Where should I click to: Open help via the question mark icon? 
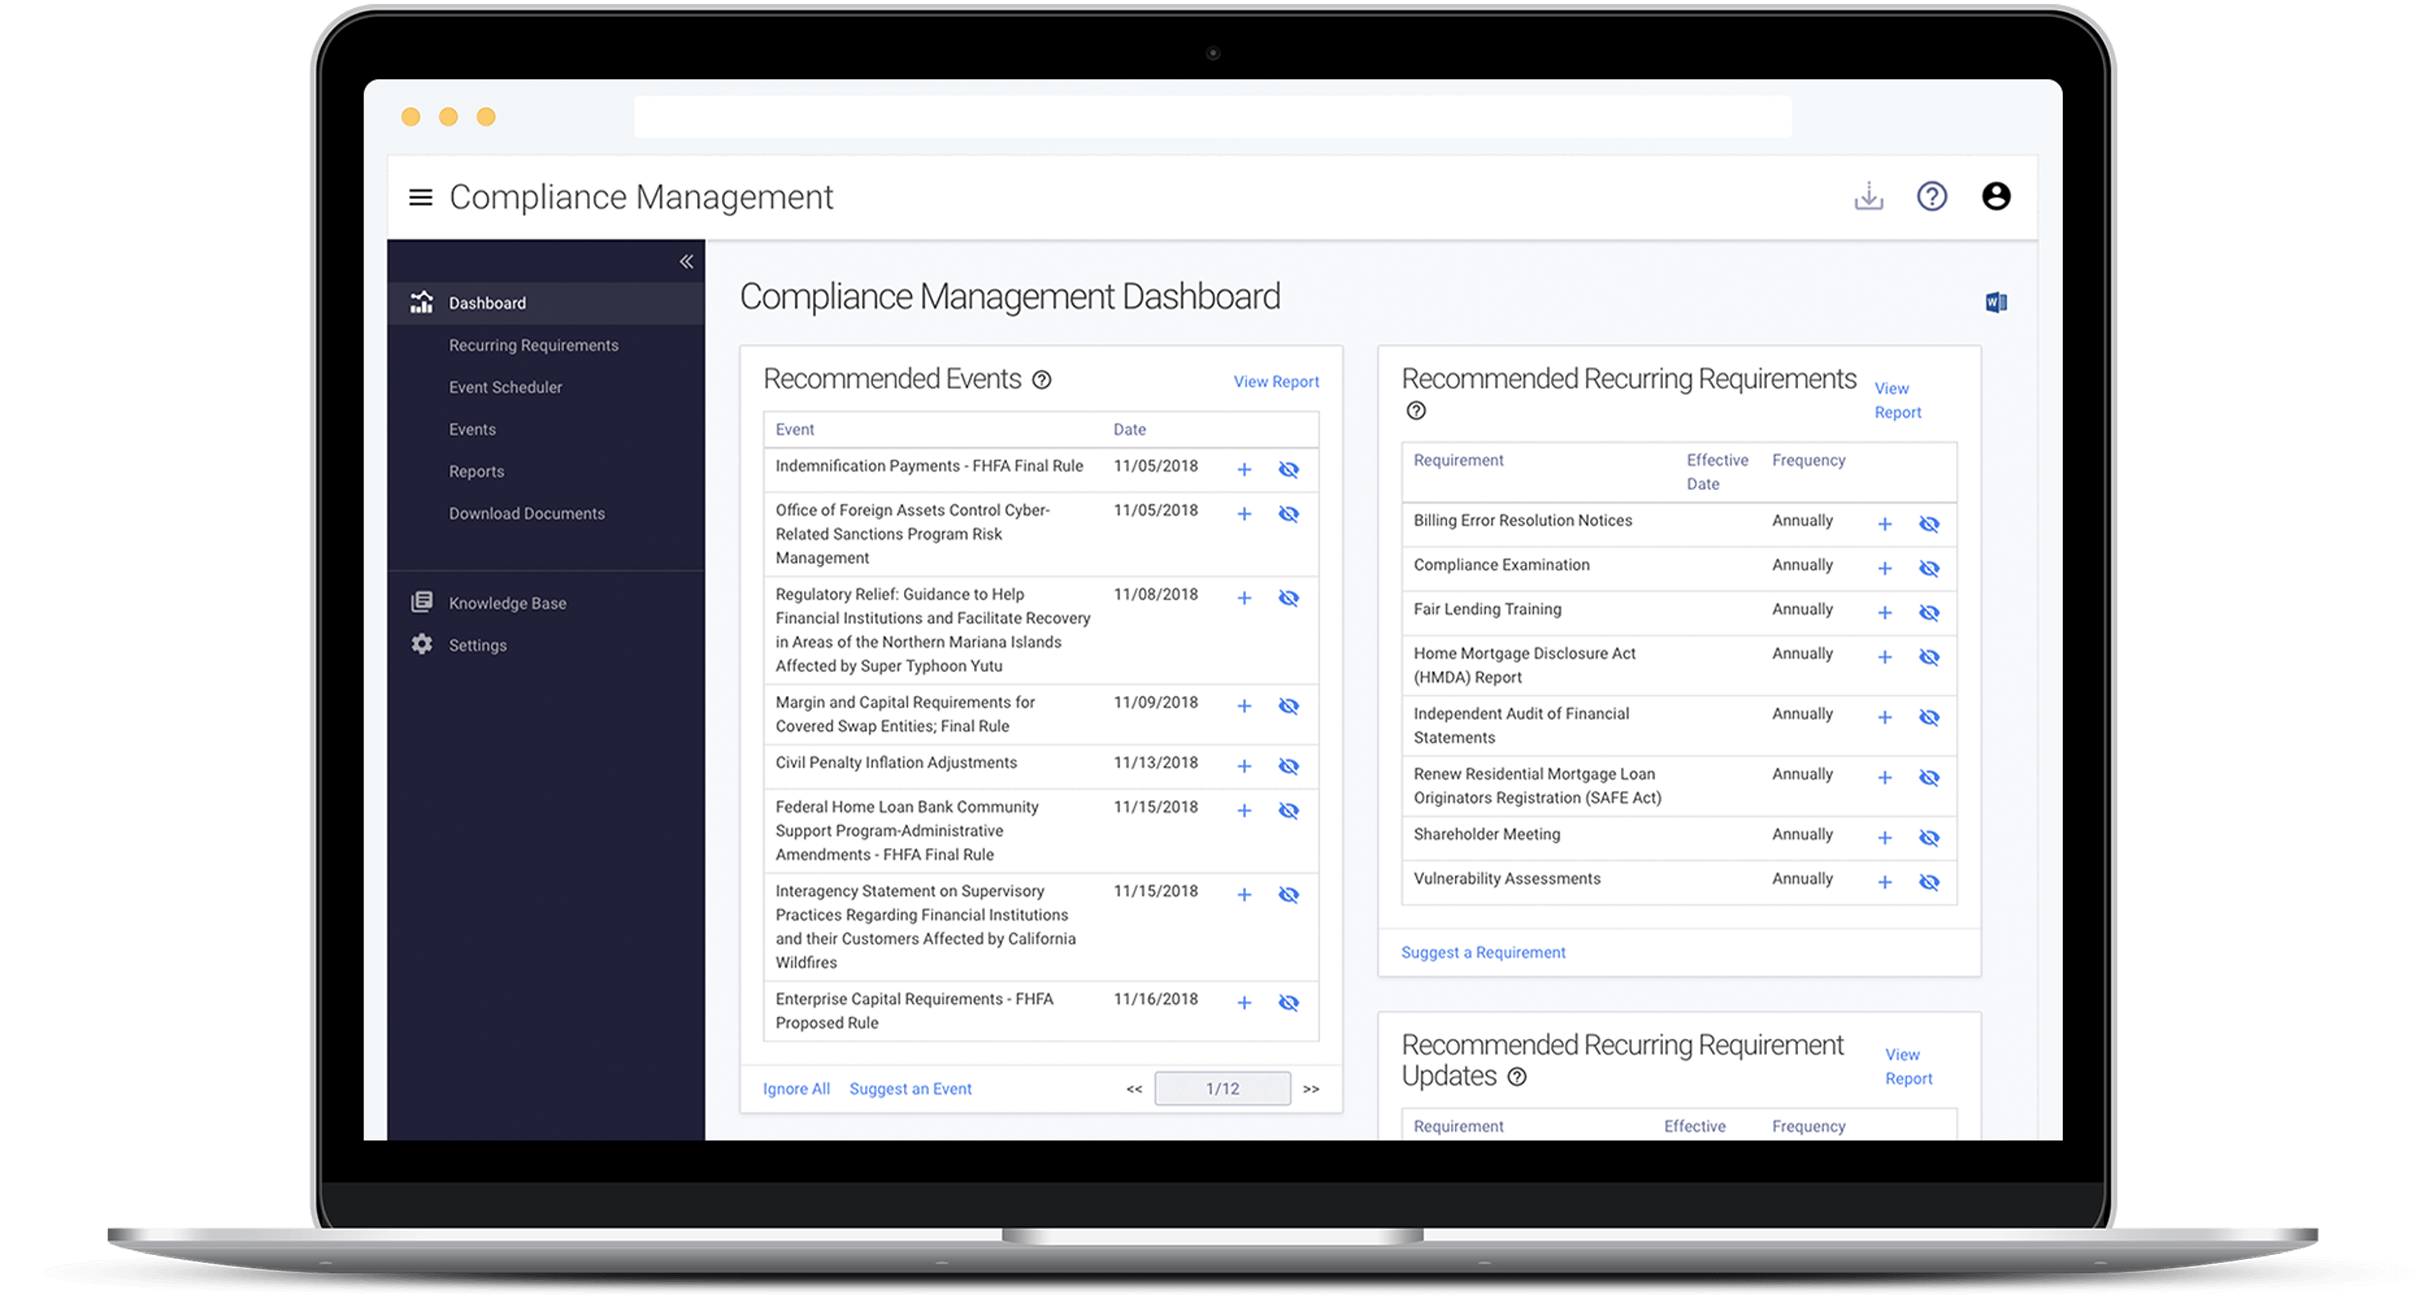pyautogui.click(x=1932, y=197)
